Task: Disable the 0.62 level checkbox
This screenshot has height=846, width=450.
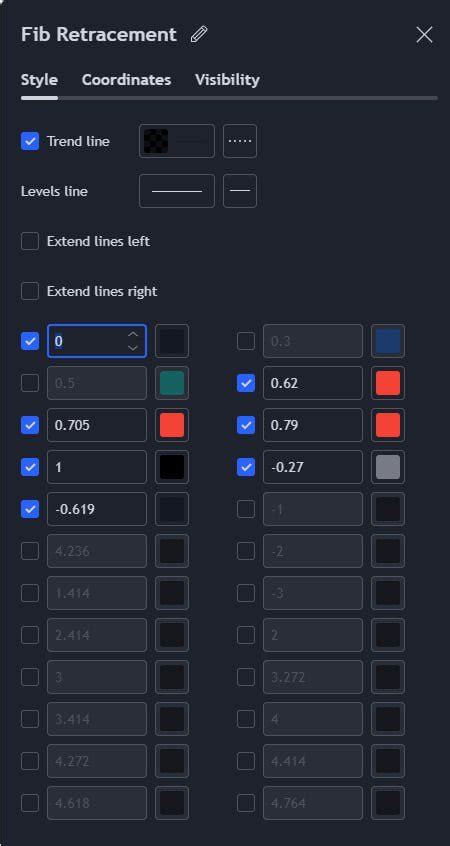Action: [x=246, y=383]
